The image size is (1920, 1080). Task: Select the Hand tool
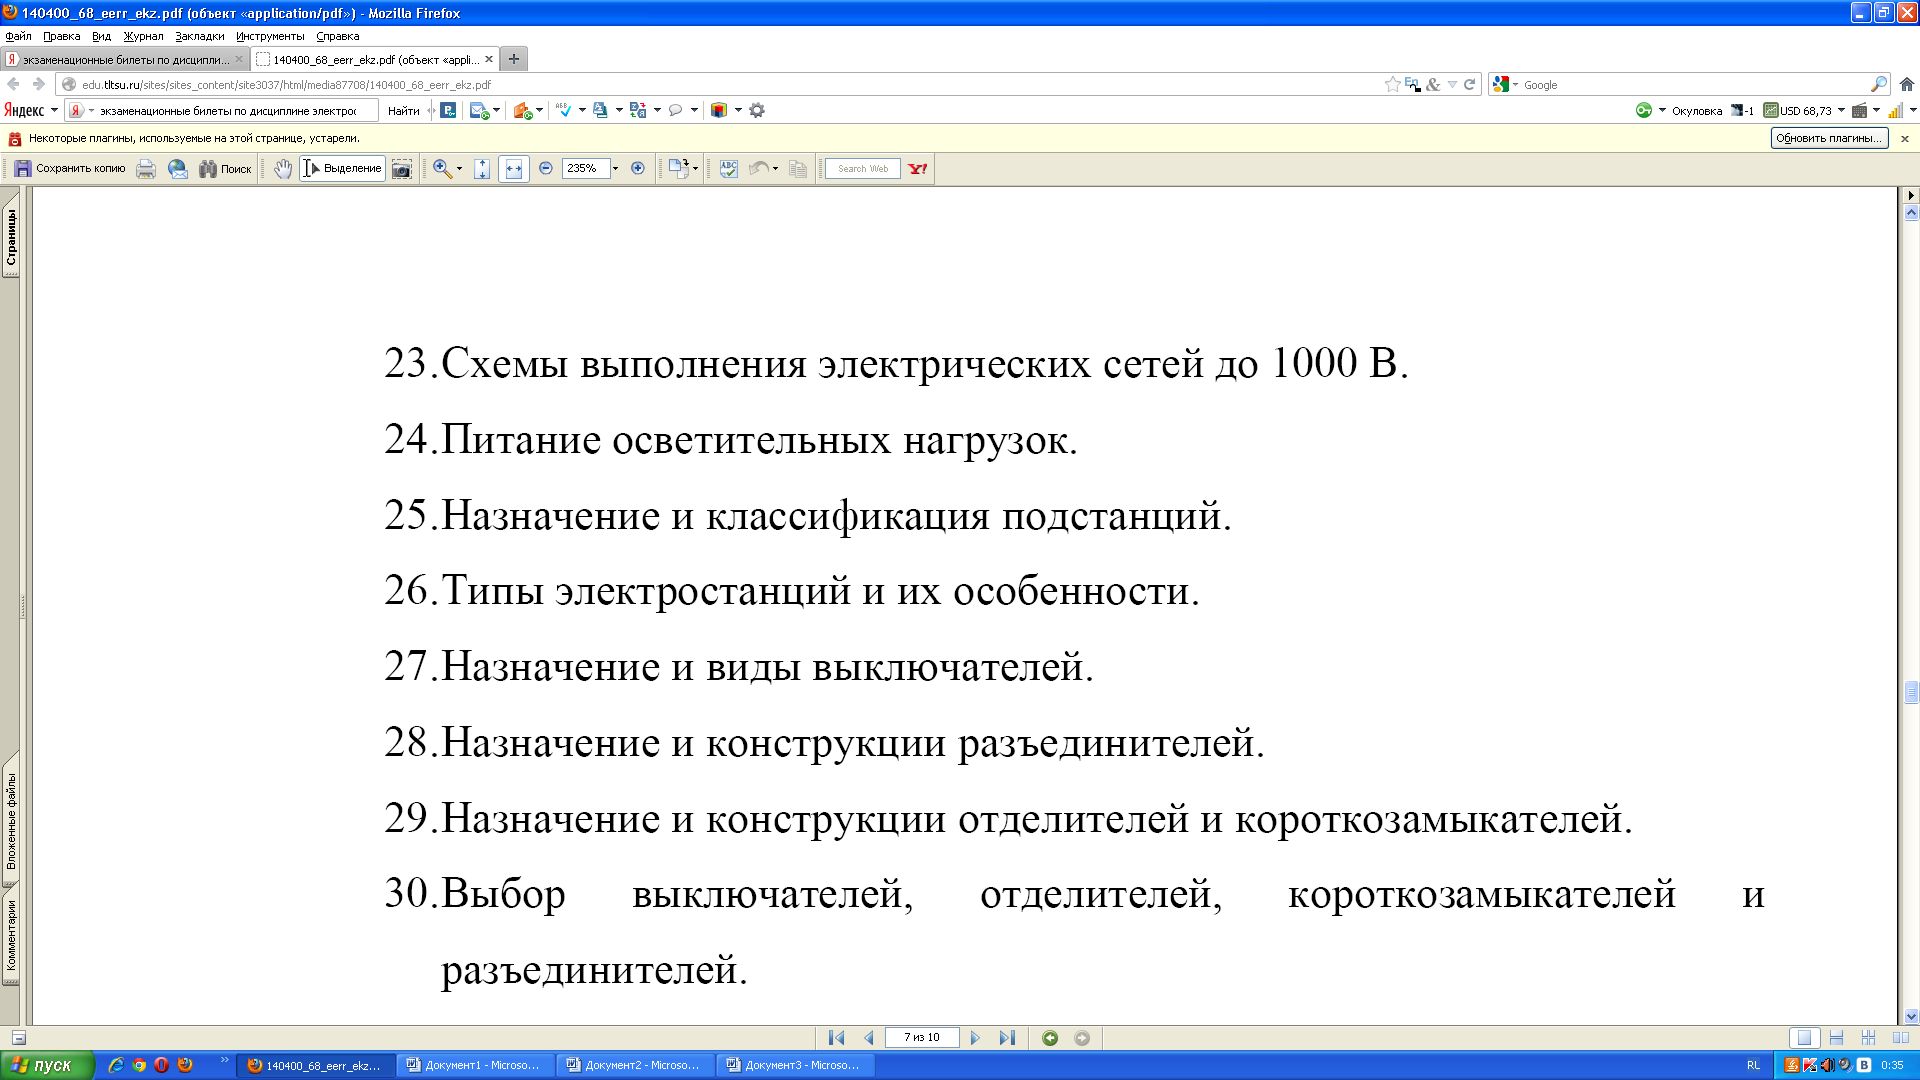pos(283,169)
